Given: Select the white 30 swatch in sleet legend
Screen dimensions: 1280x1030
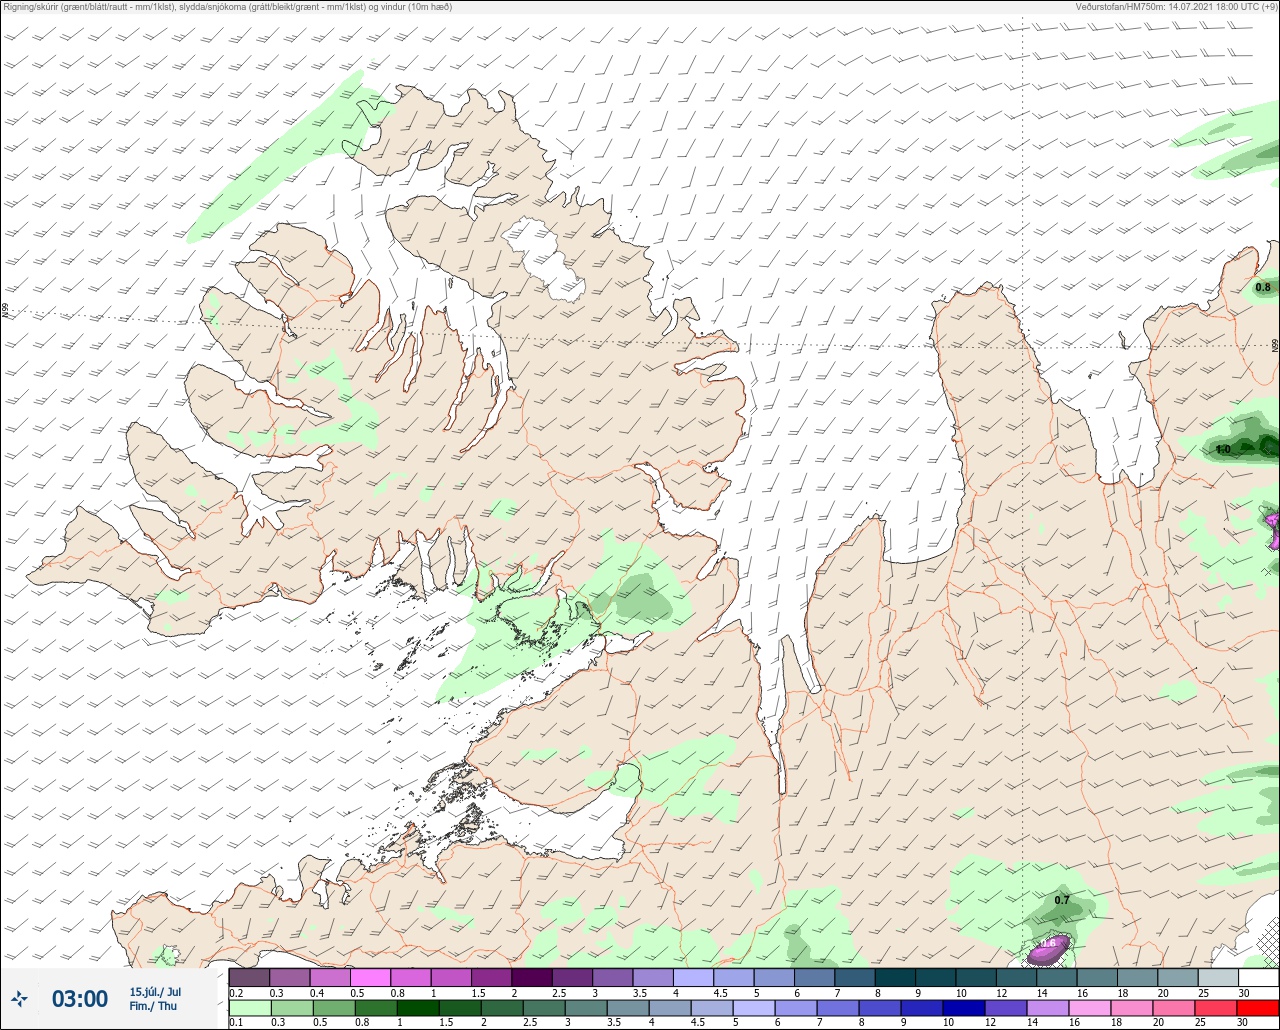Looking at the screenshot, I should click(x=1258, y=977).
